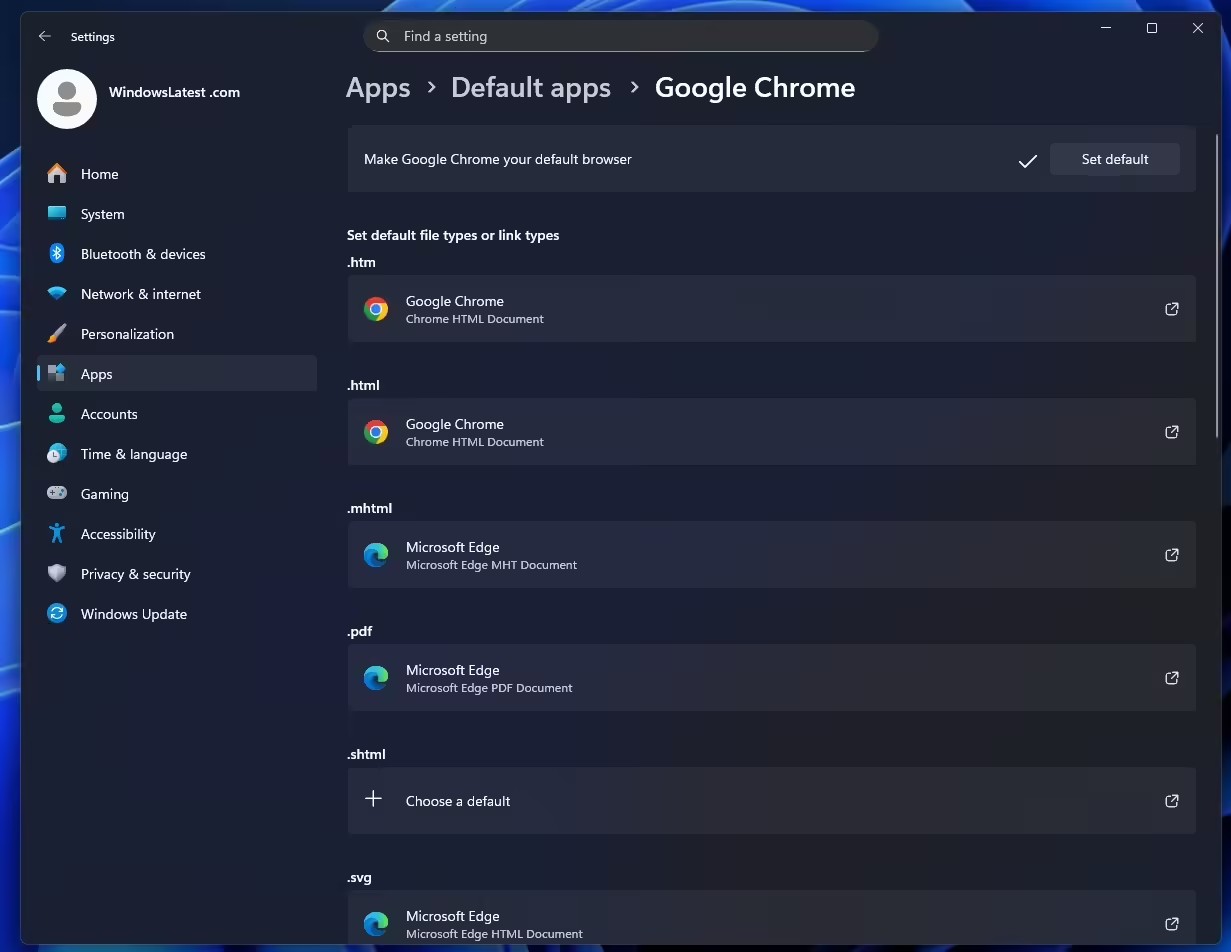Click the user profile avatar picture
Viewport: 1231px width, 952px height.
tap(67, 99)
